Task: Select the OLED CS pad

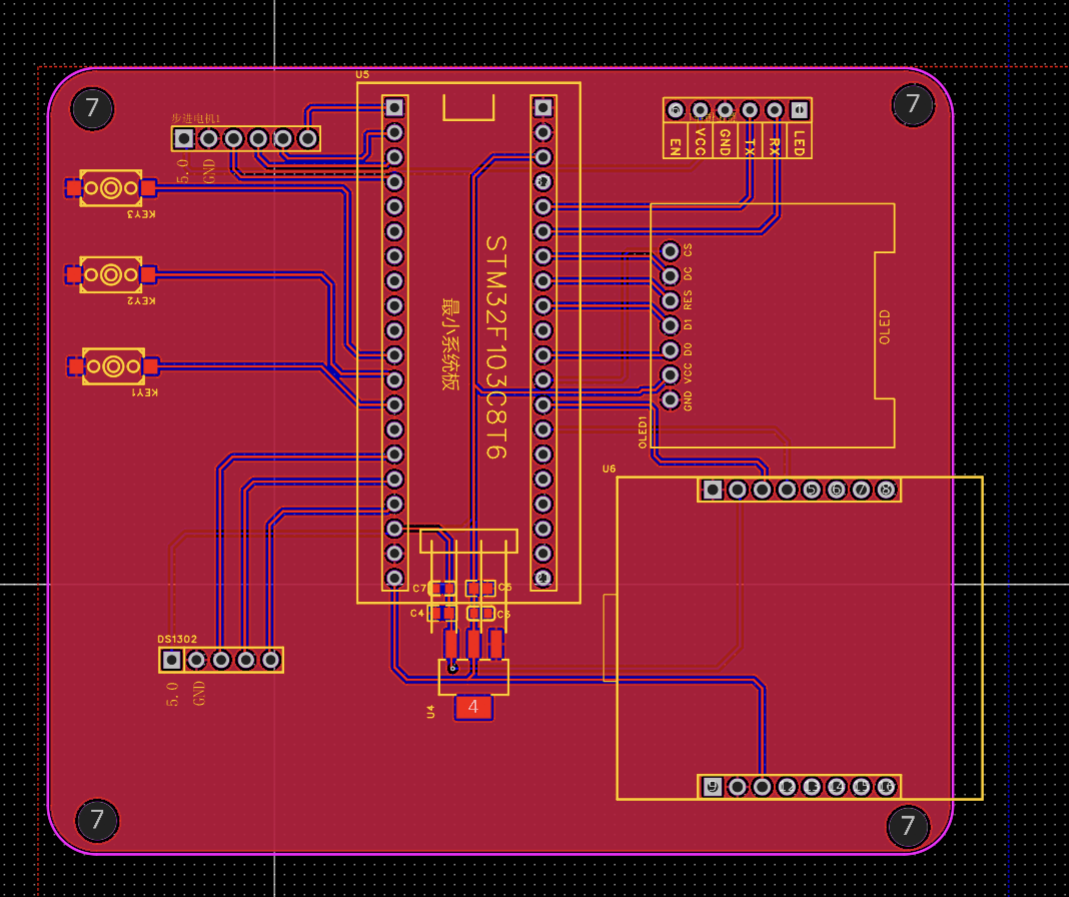Action: 670,251
